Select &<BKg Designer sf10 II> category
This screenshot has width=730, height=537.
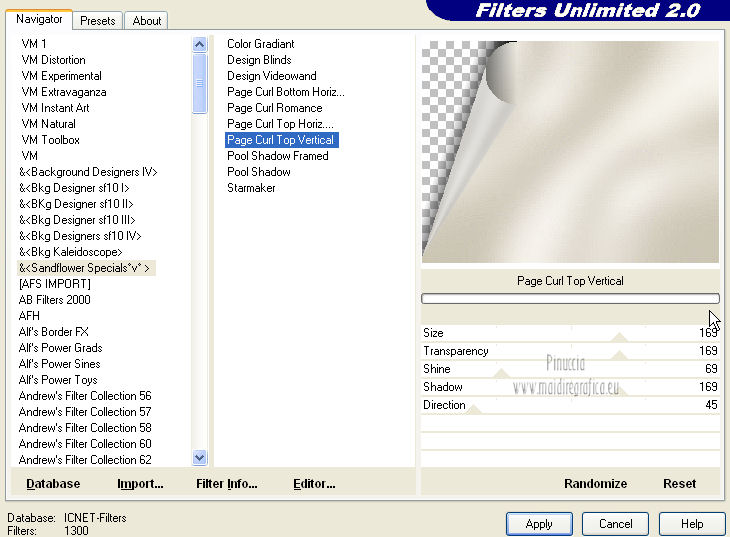click(x=76, y=204)
